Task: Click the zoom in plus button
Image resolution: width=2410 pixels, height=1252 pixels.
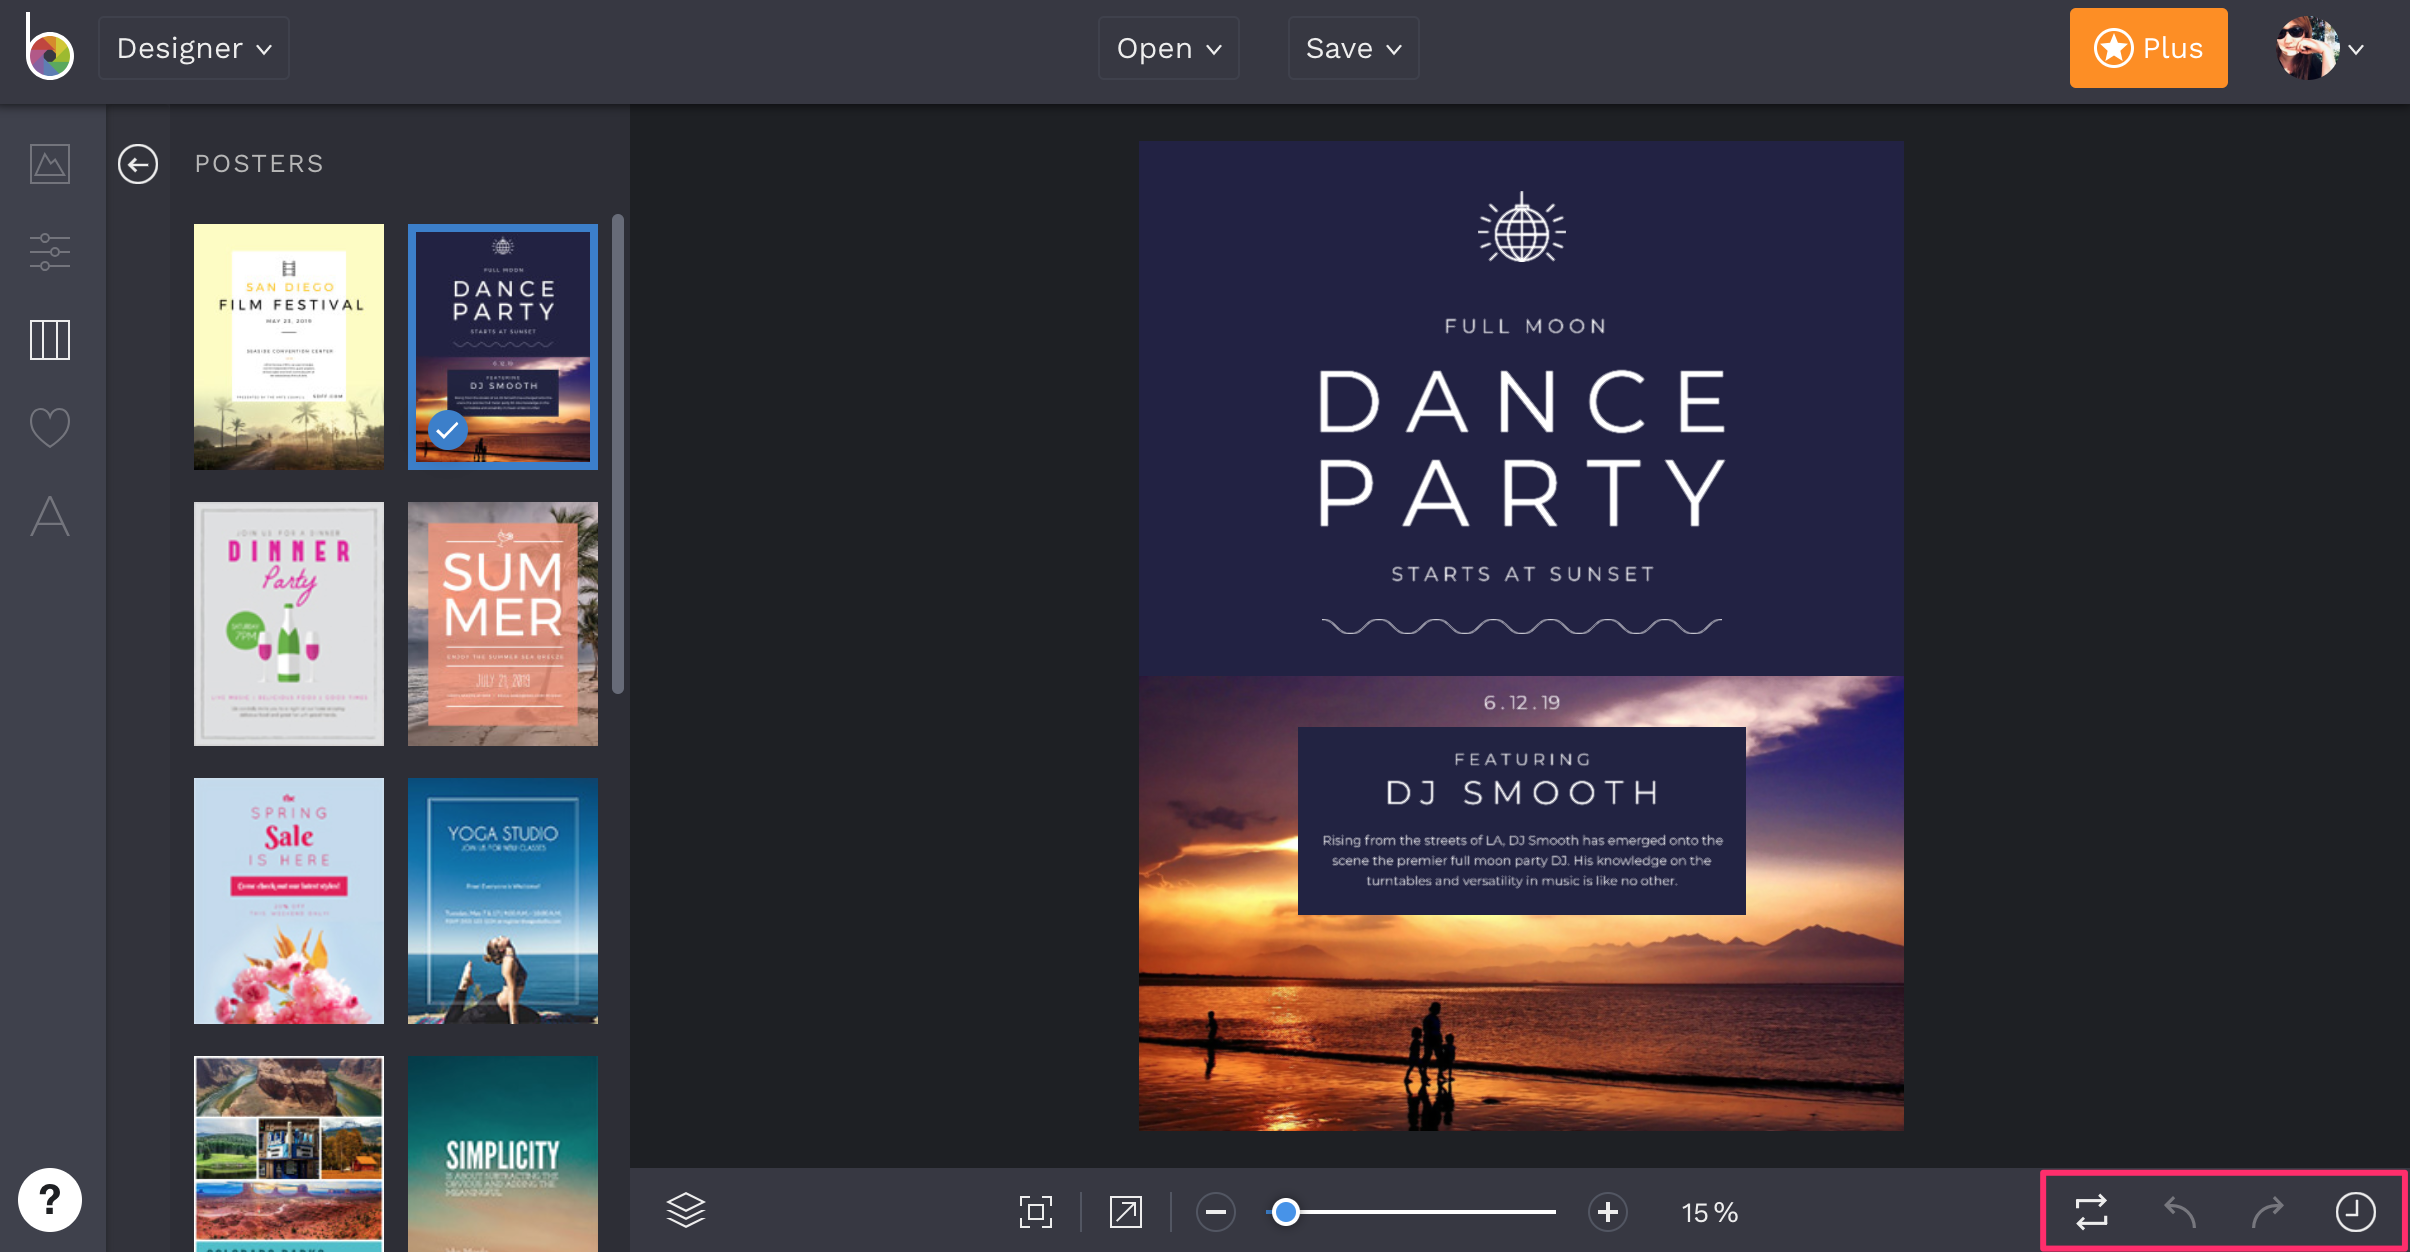Action: [x=1608, y=1212]
